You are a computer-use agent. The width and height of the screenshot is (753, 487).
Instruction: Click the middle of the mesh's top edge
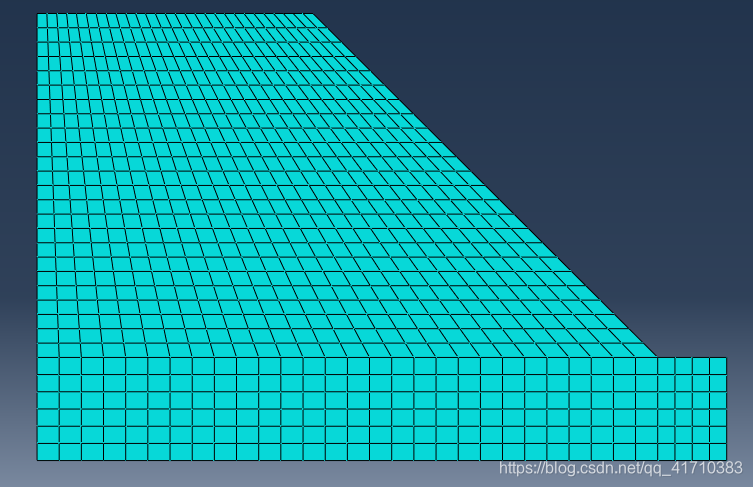click(x=175, y=14)
